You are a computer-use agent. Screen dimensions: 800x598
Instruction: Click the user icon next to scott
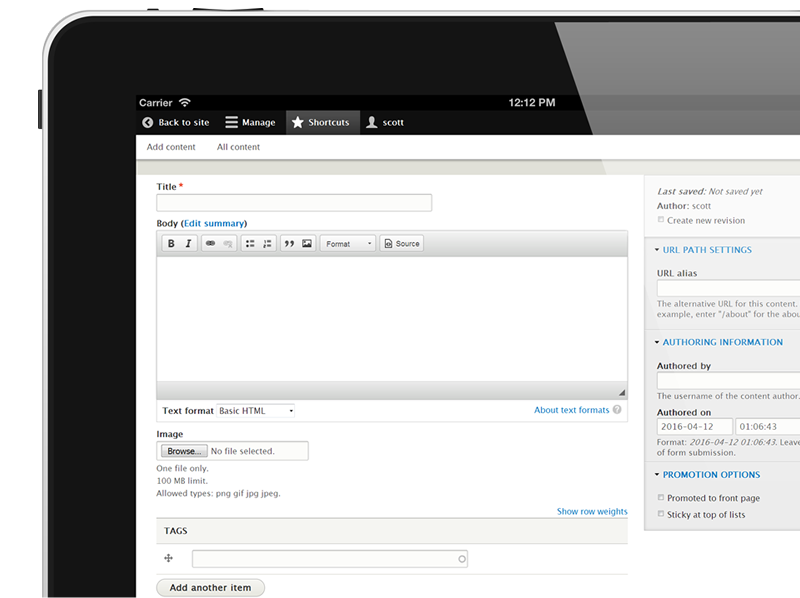point(372,122)
